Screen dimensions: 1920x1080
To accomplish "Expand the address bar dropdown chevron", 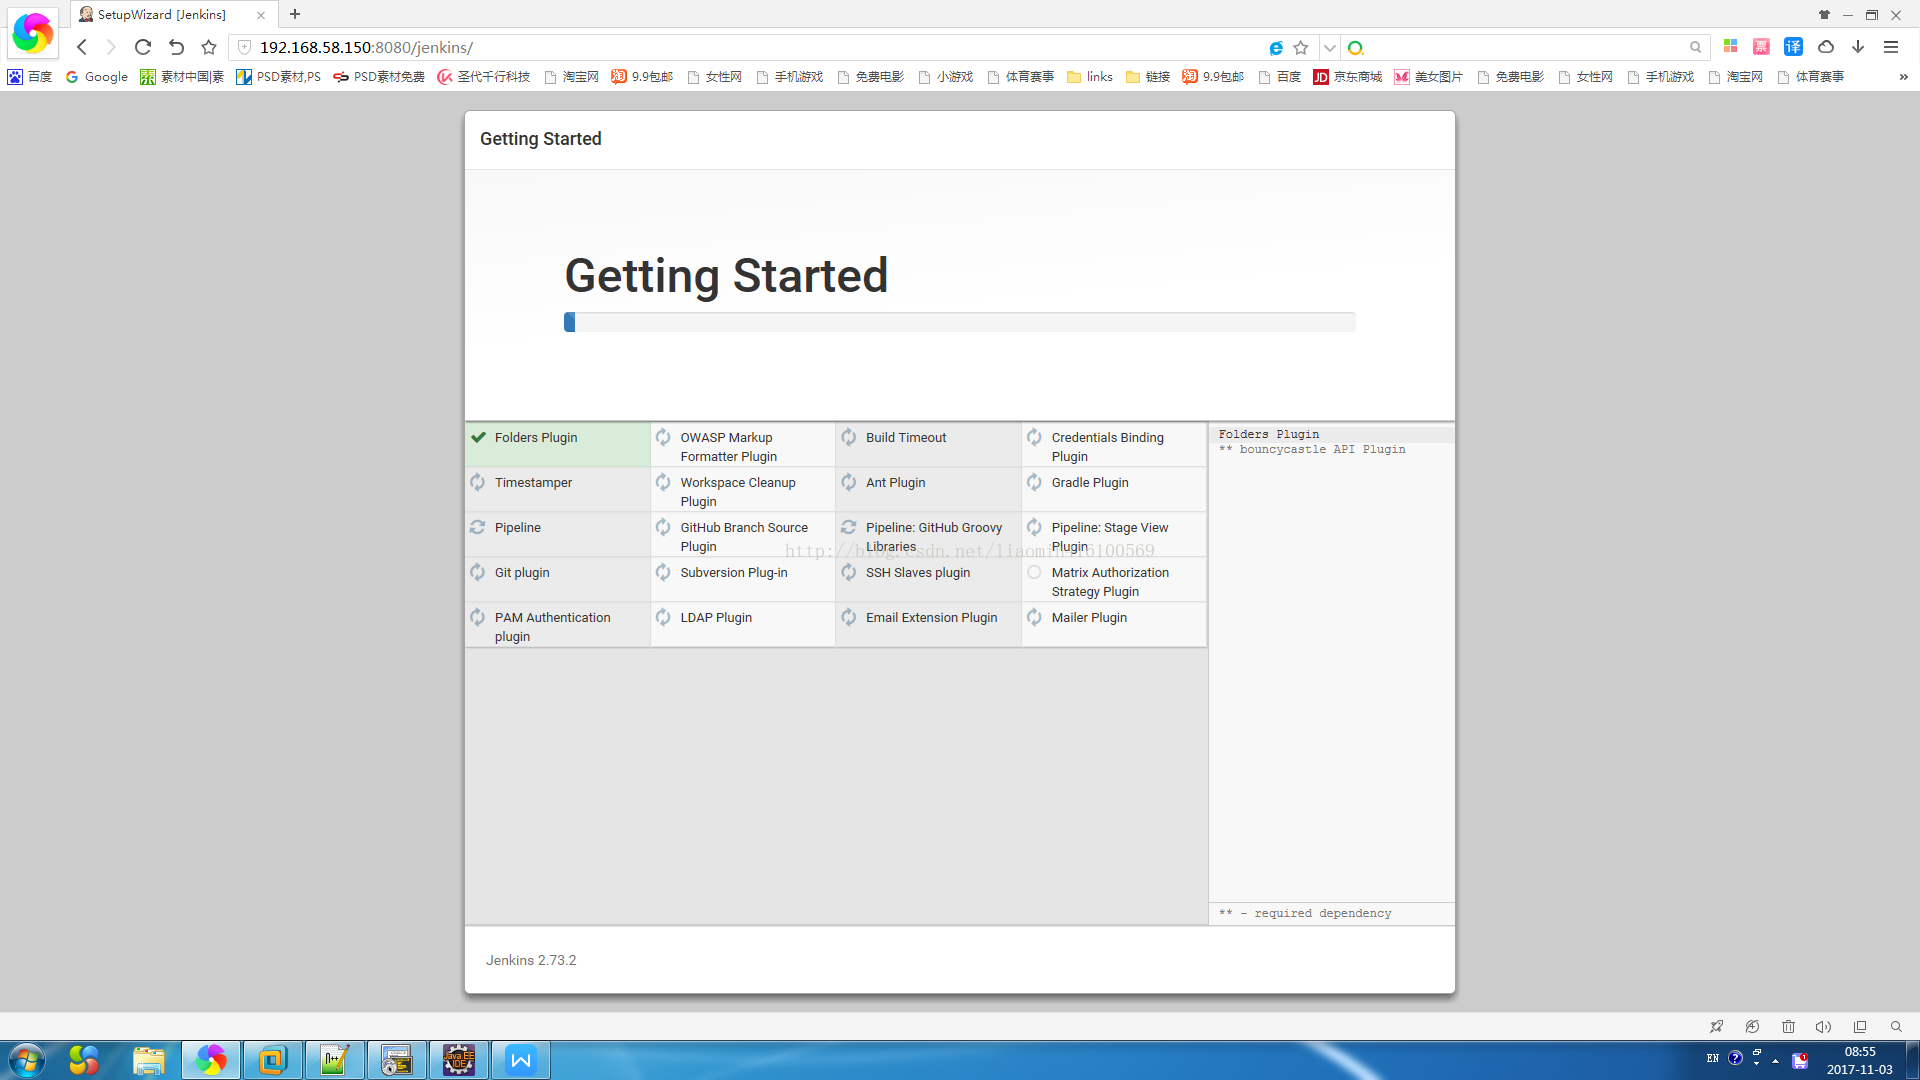I will click(1329, 48).
